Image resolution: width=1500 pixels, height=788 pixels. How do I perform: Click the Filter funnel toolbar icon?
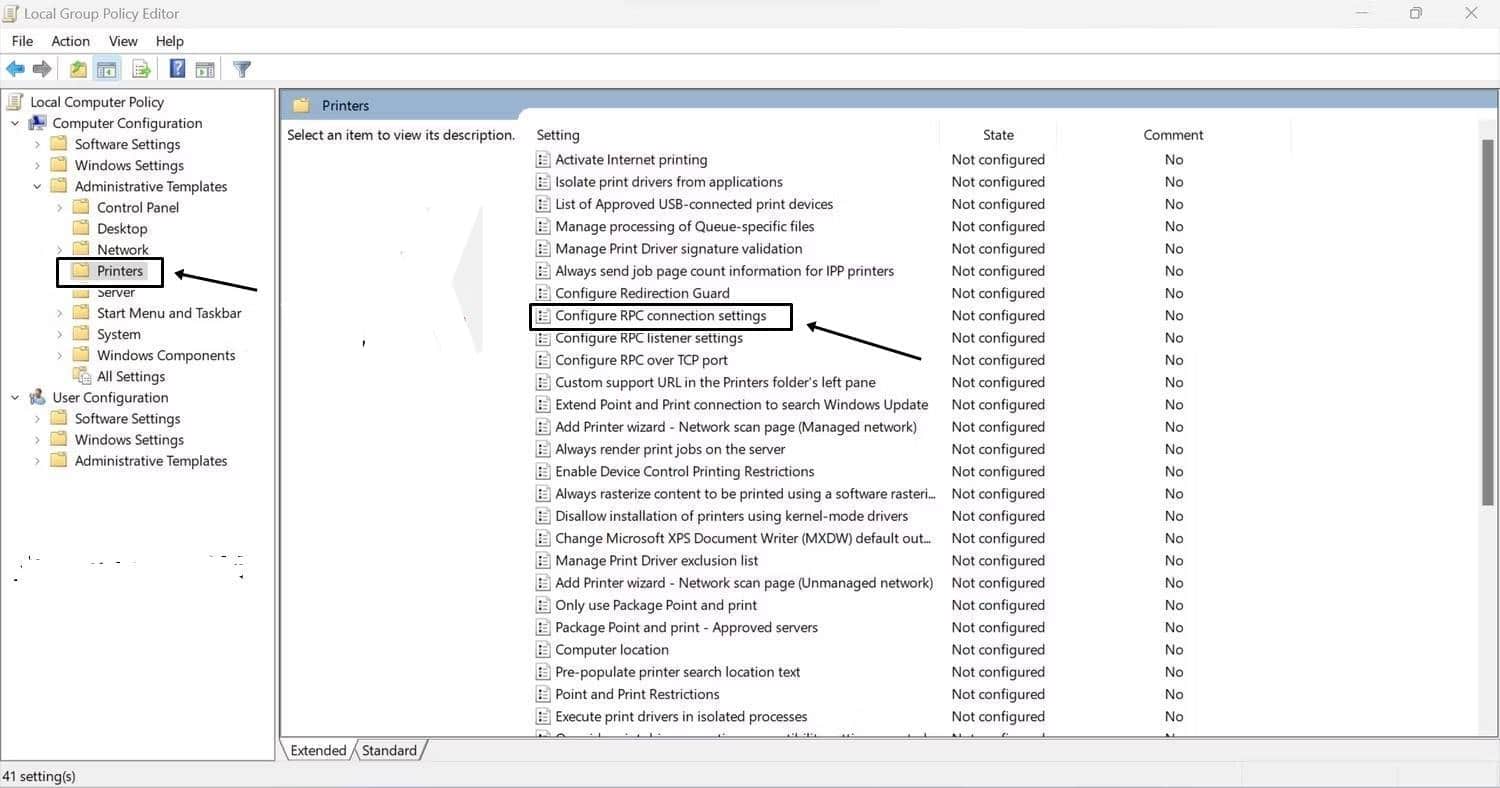coord(241,69)
